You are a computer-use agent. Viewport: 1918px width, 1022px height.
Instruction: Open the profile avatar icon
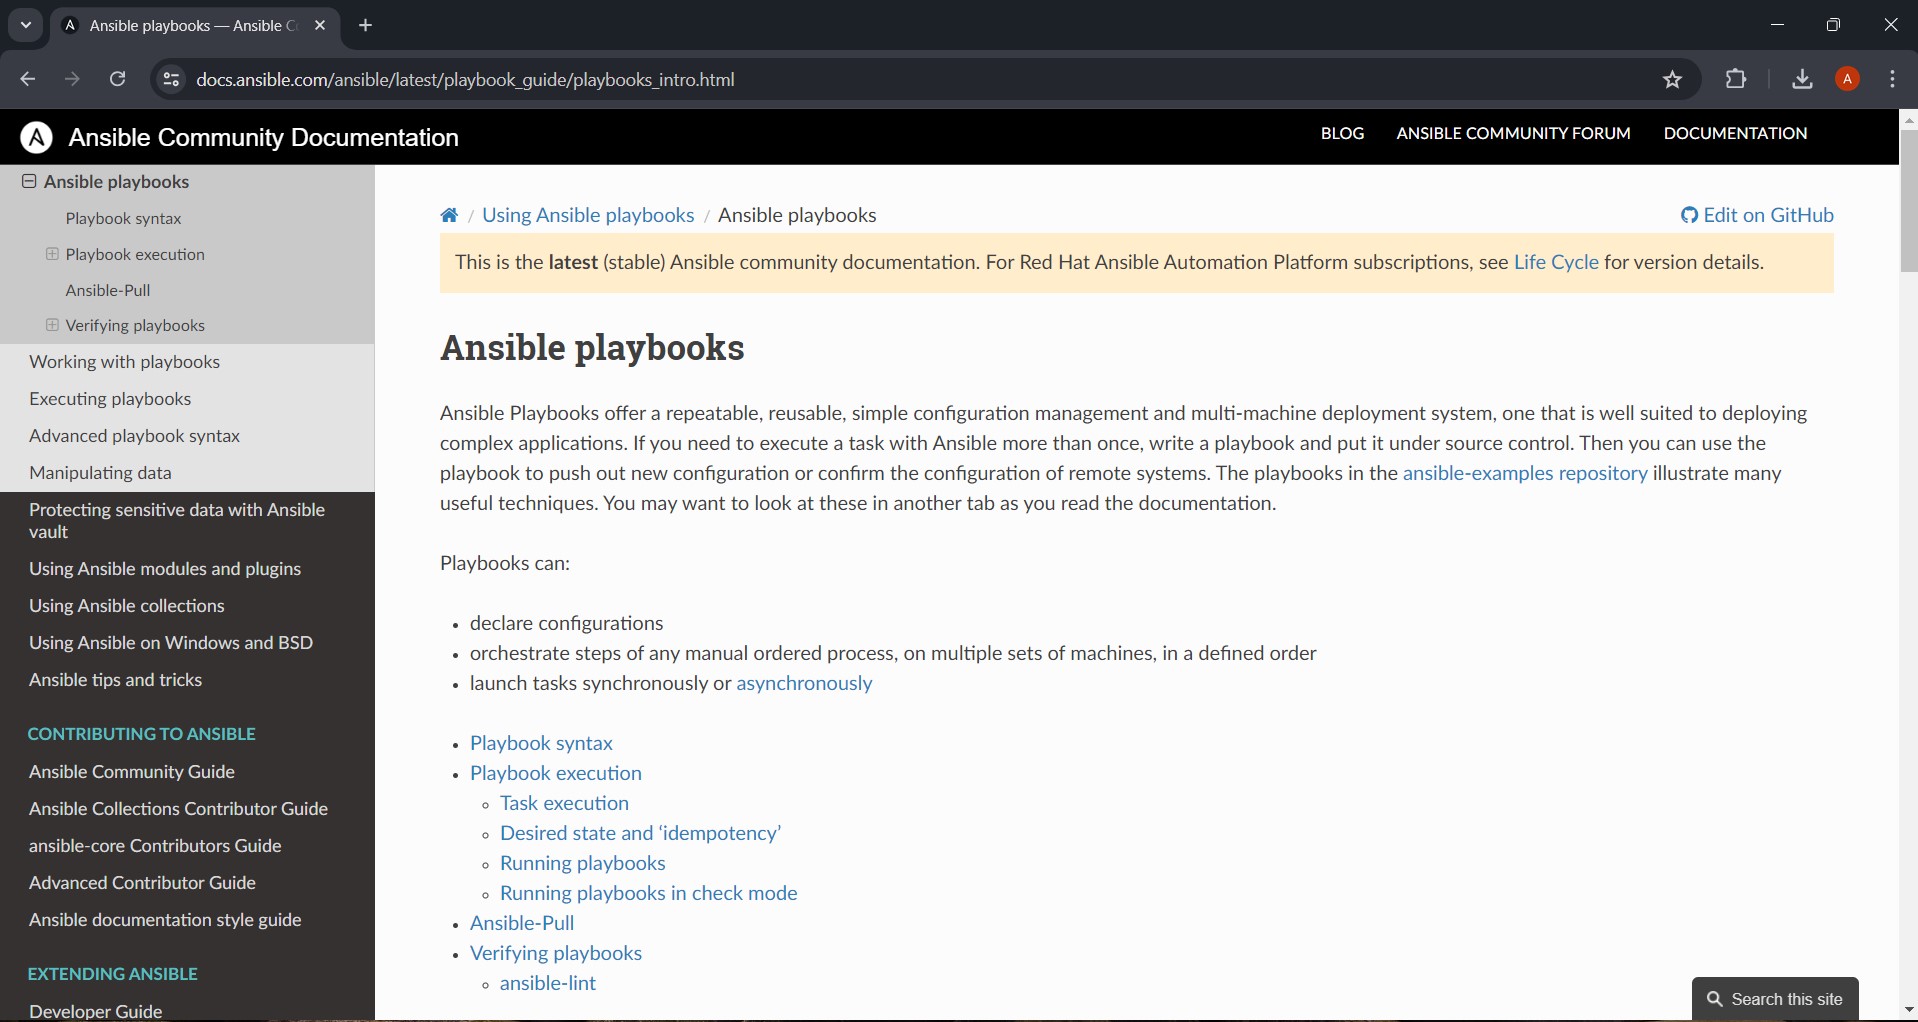(1848, 80)
